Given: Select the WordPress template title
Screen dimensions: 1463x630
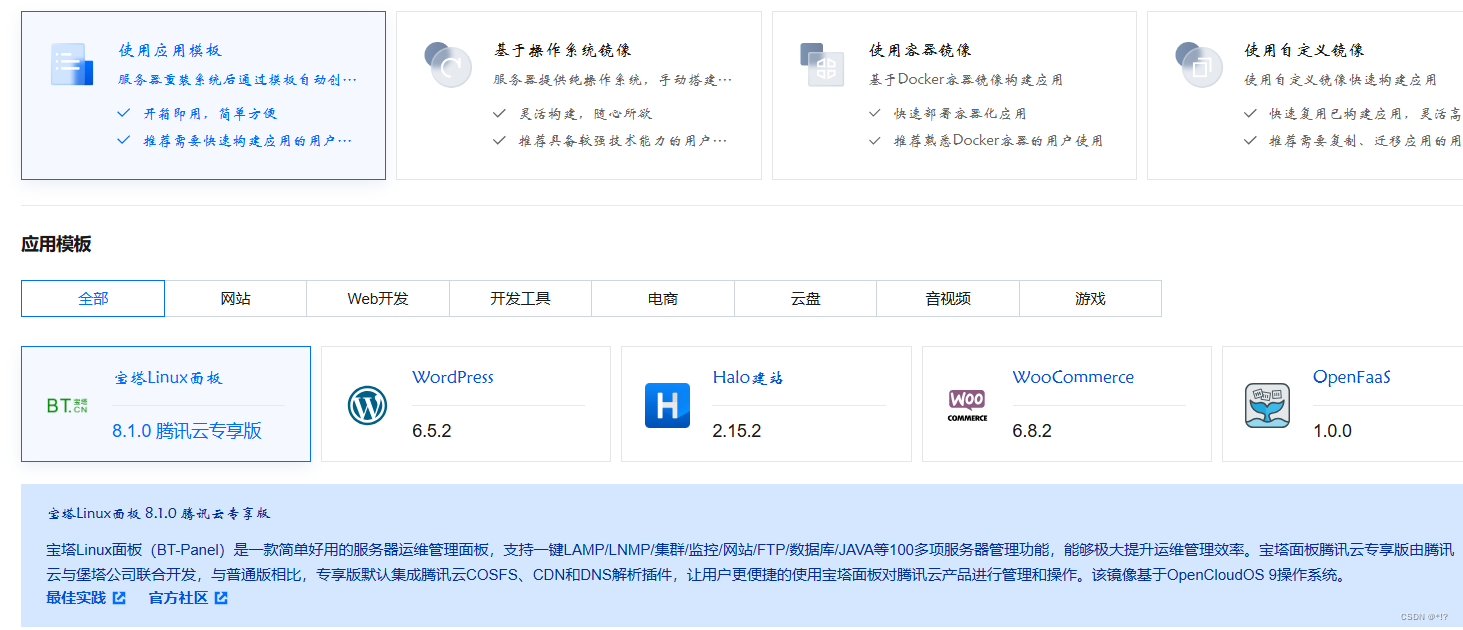Looking at the screenshot, I should point(453,377).
